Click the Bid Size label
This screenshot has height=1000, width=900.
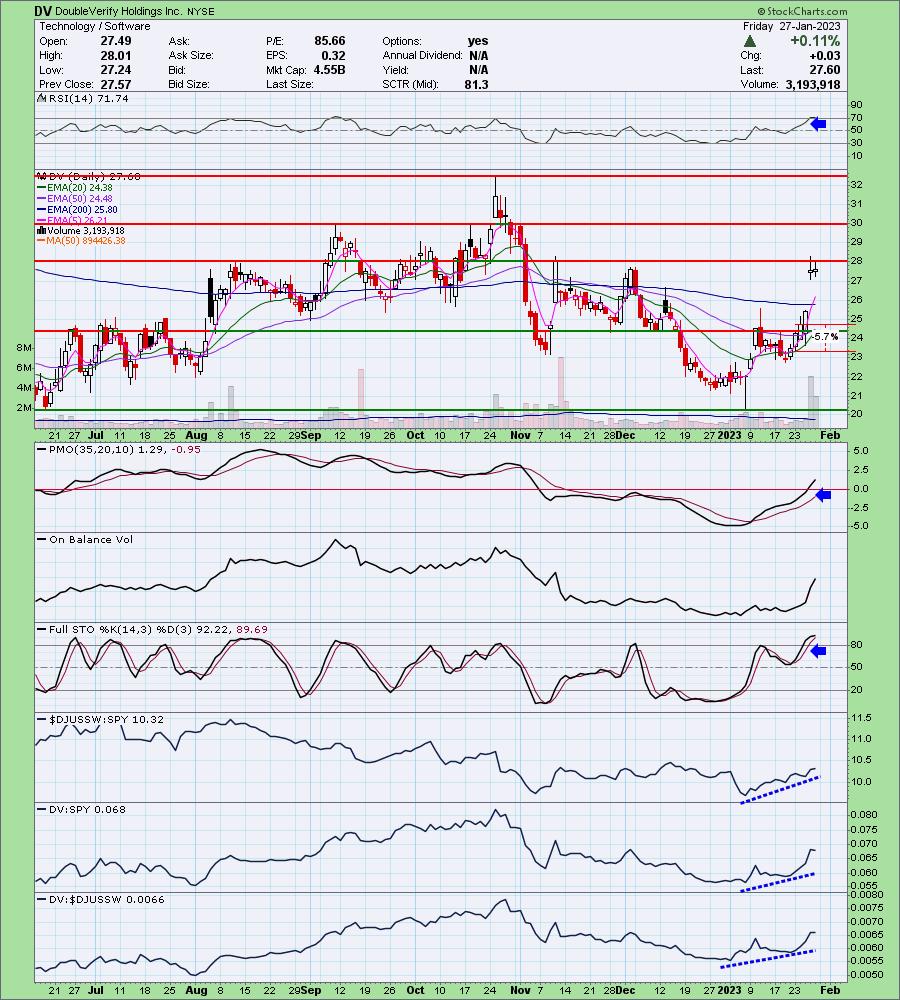coord(189,84)
